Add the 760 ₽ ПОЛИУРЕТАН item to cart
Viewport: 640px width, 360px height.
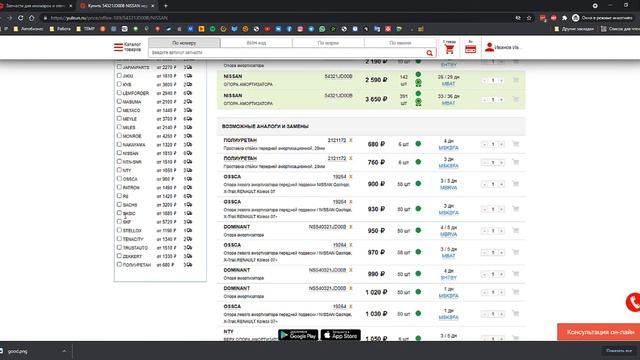516,162
